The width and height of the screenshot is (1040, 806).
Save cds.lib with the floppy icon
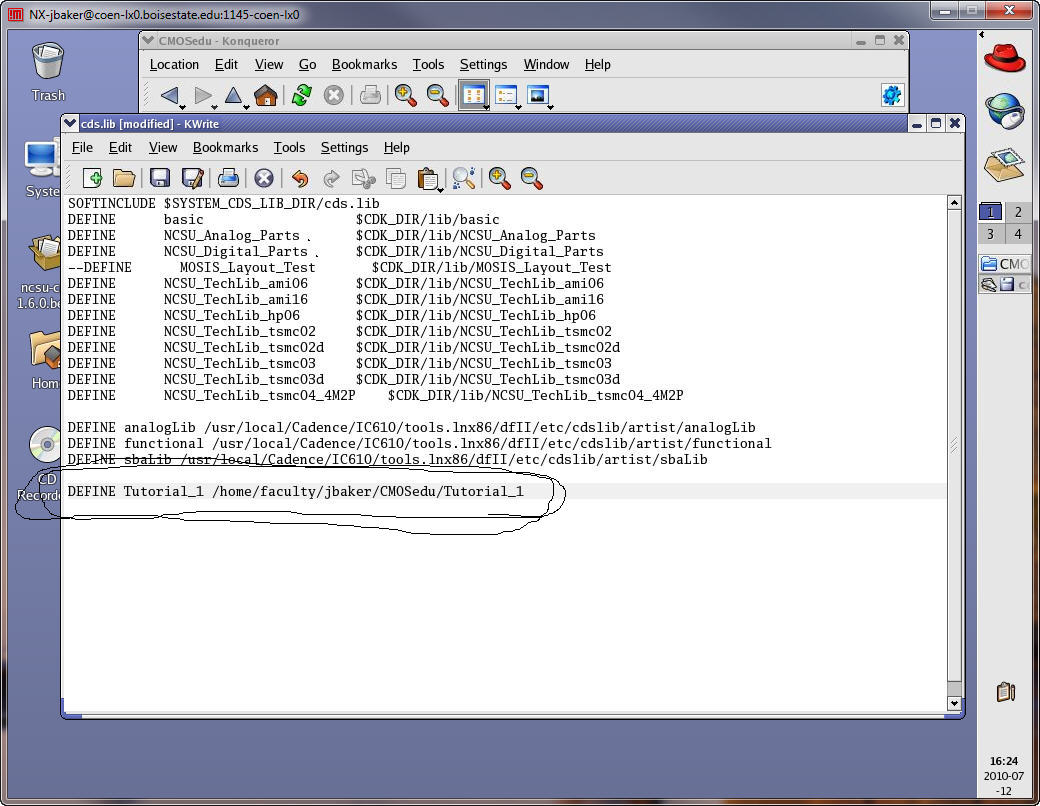(159, 178)
